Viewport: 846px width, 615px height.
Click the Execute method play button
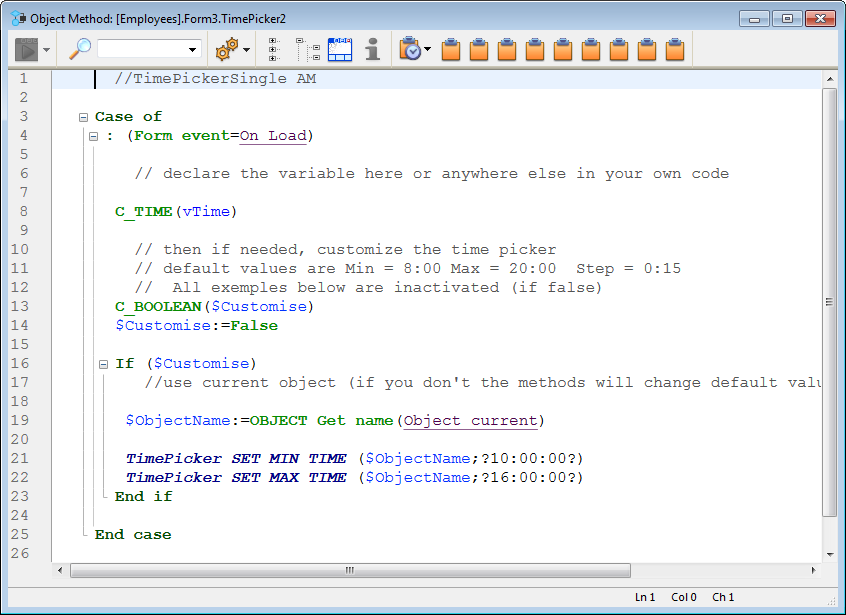coord(27,49)
